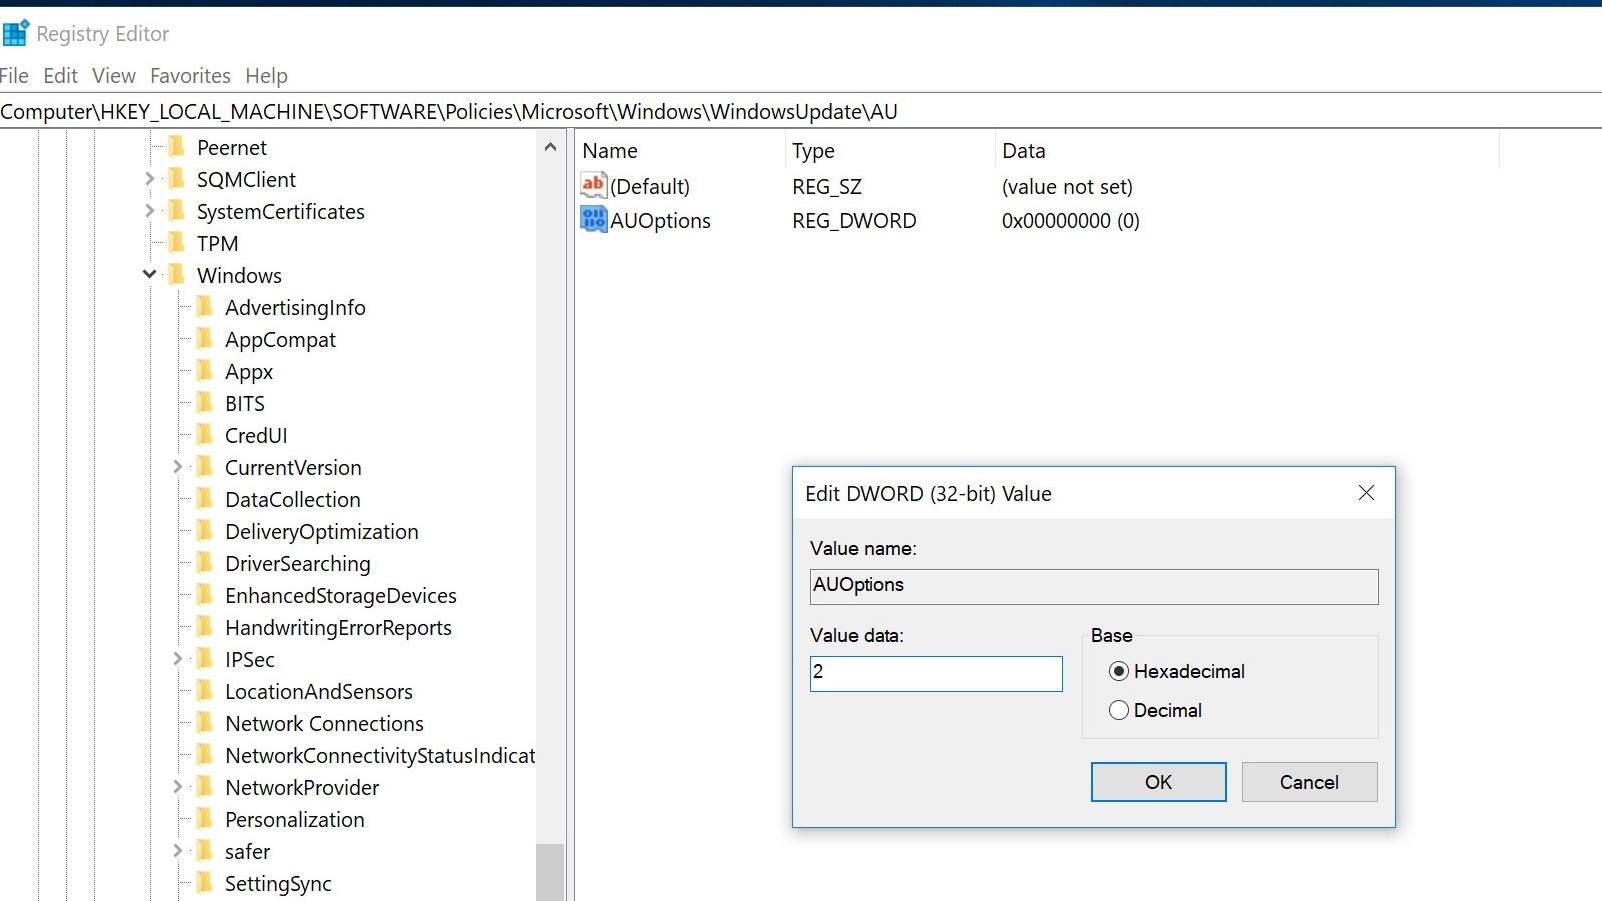Confirm the DWORD edit with OK

[x=1158, y=782]
